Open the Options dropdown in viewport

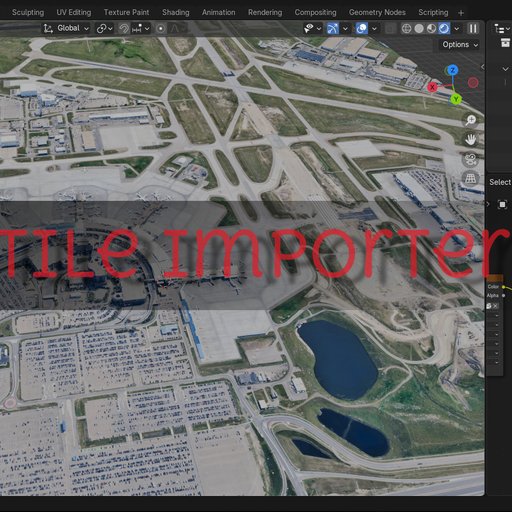point(460,45)
